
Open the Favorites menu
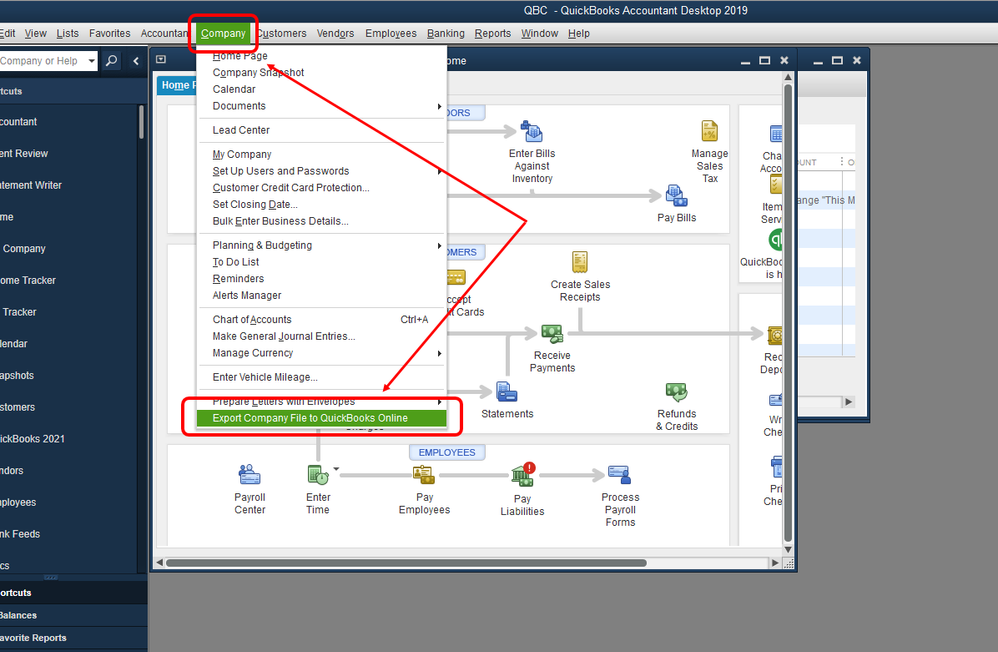point(109,33)
